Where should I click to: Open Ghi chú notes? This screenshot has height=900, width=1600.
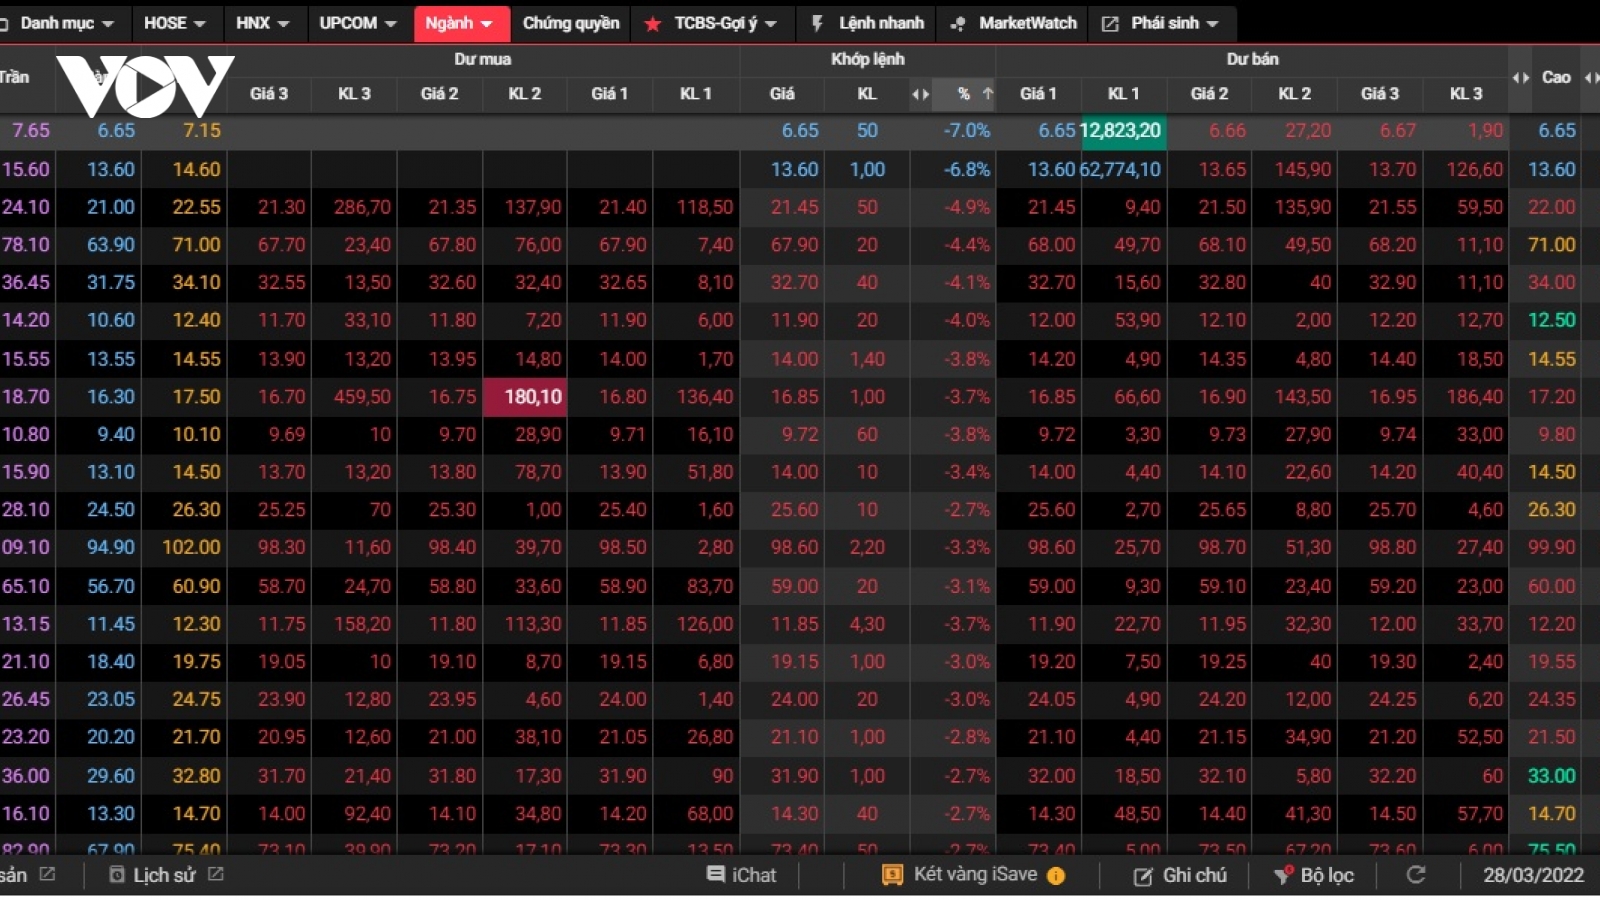1180,876
